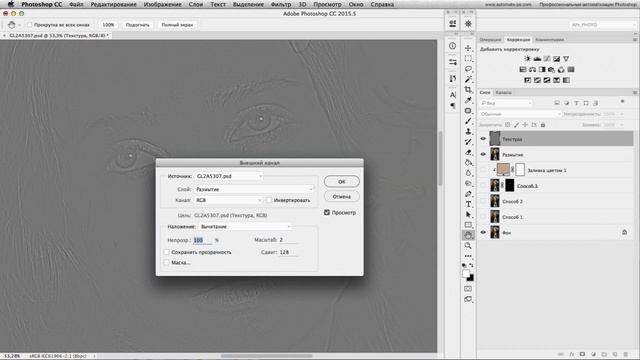The width and height of the screenshot is (640, 360).
Task: Select the Hand tool in toolbar
Action: pos(468,235)
